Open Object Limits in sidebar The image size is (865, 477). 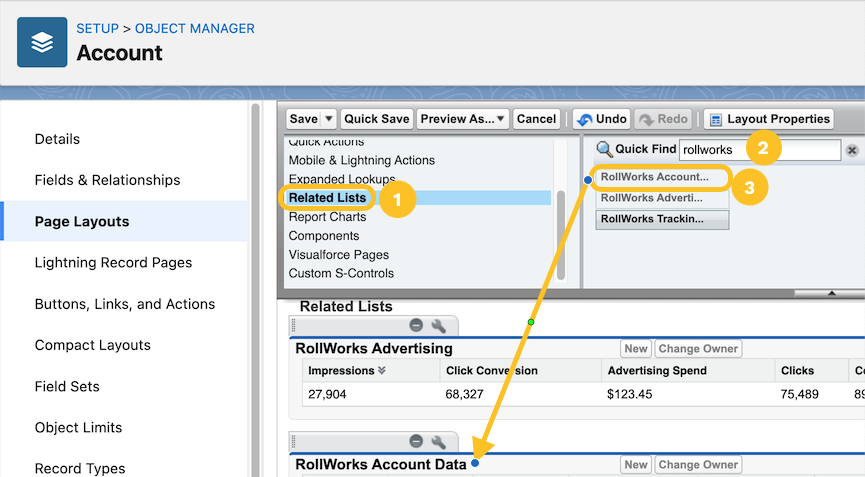coord(78,427)
